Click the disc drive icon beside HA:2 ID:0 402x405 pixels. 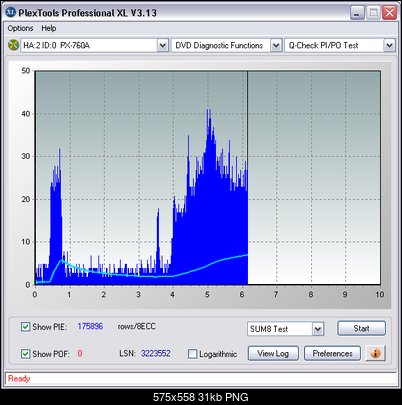(13, 45)
